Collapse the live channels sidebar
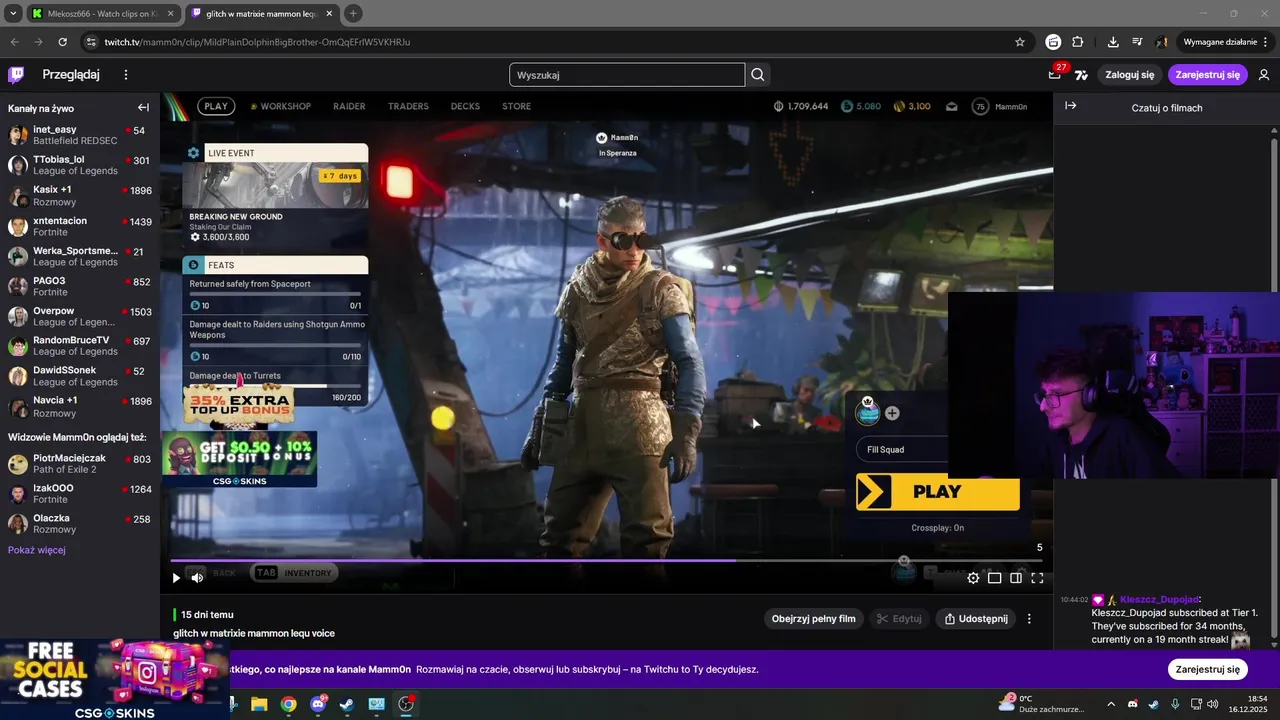 tap(143, 108)
